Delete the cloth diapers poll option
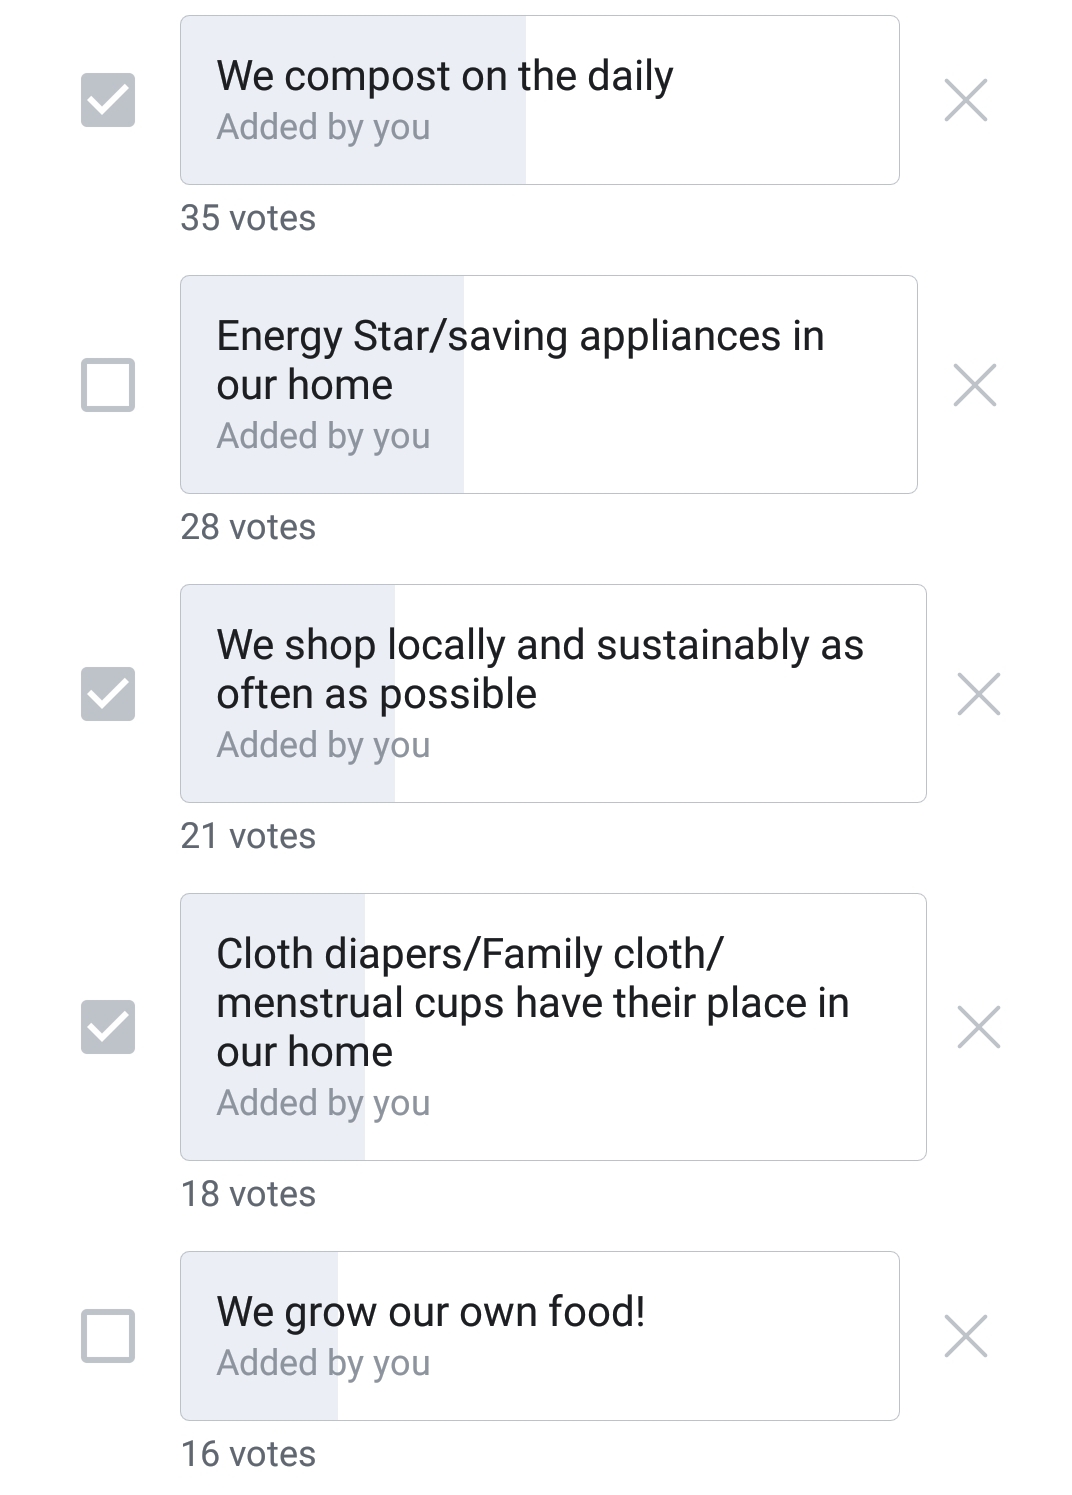 (978, 1027)
